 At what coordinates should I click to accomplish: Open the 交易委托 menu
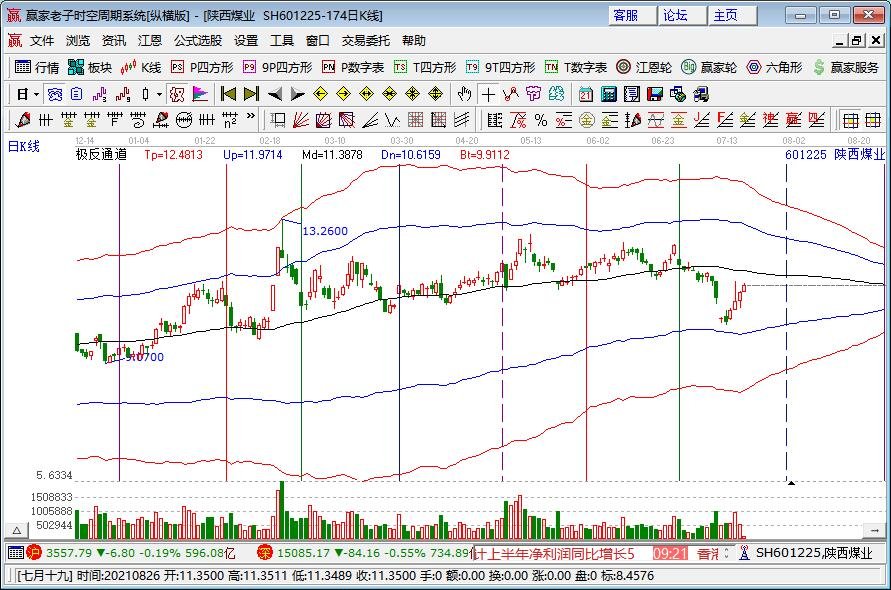pyautogui.click(x=365, y=41)
